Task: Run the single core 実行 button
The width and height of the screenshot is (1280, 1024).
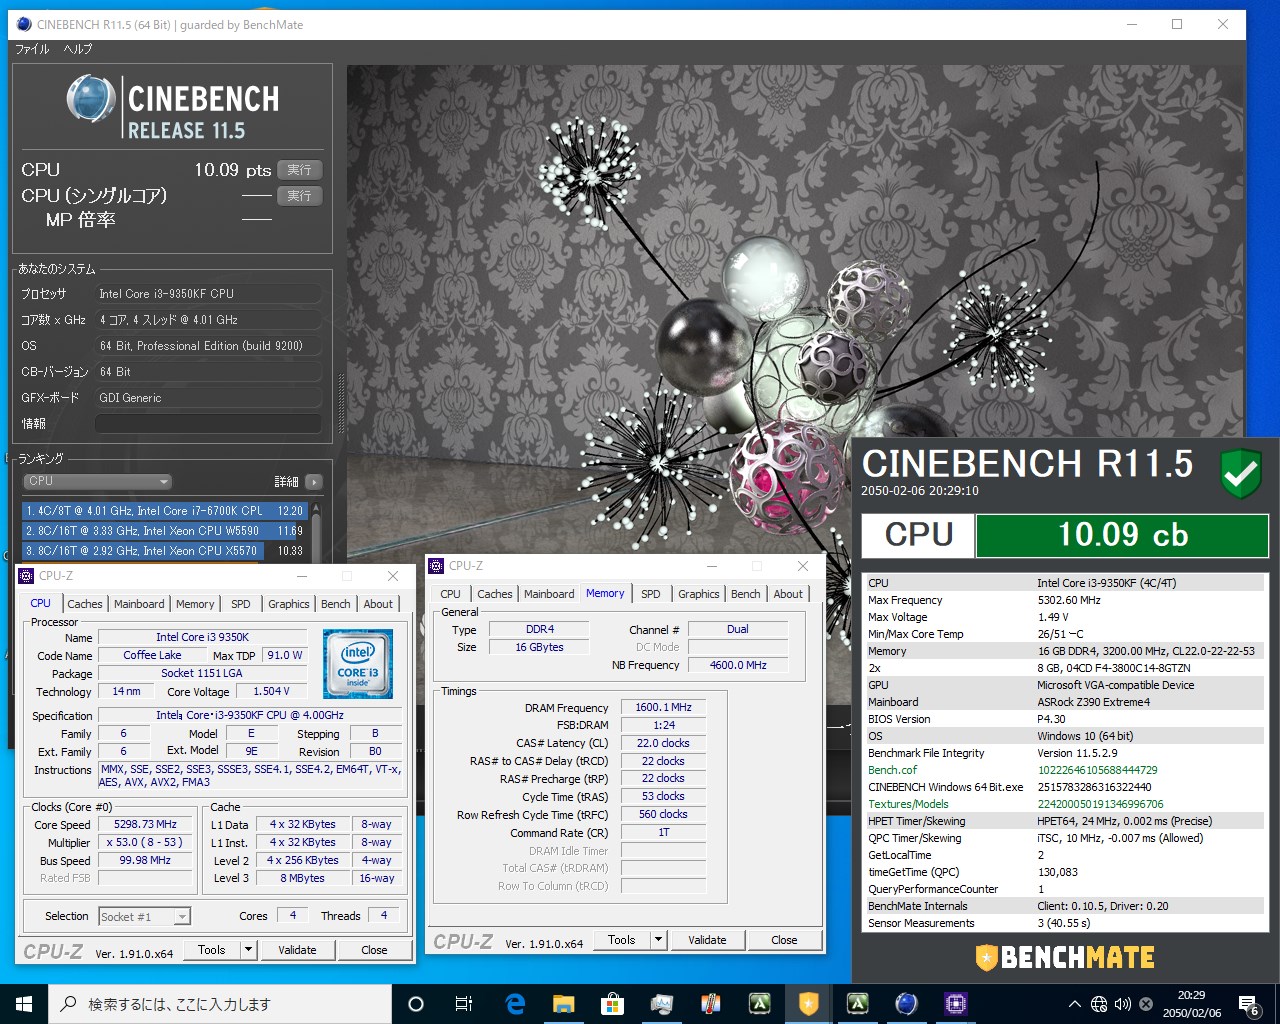Action: pyautogui.click(x=299, y=196)
